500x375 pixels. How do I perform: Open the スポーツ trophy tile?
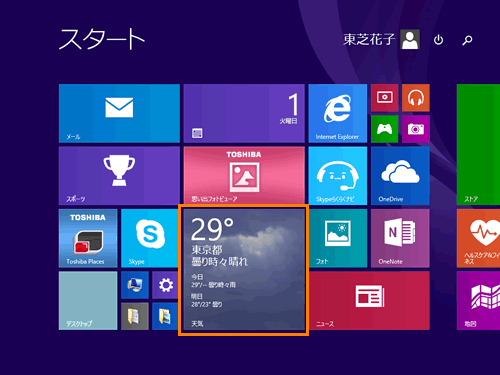pos(119,176)
